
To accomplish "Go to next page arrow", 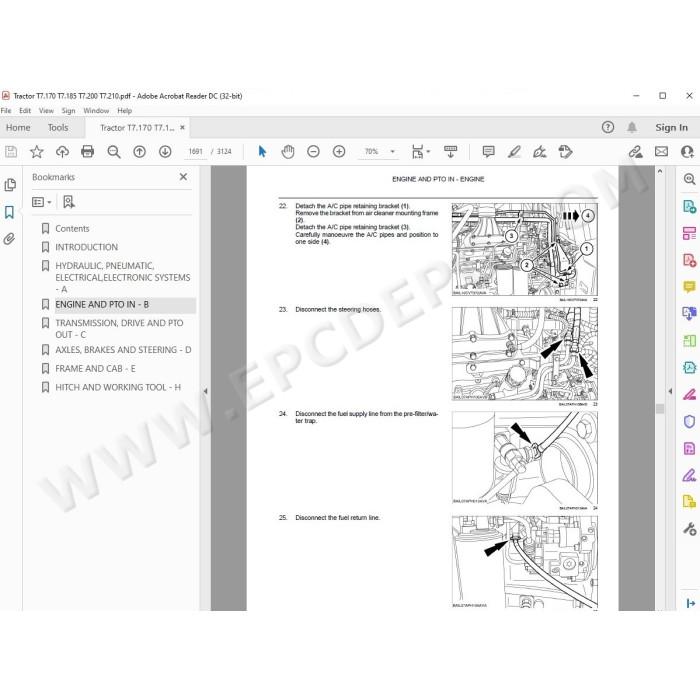I will coord(165,152).
